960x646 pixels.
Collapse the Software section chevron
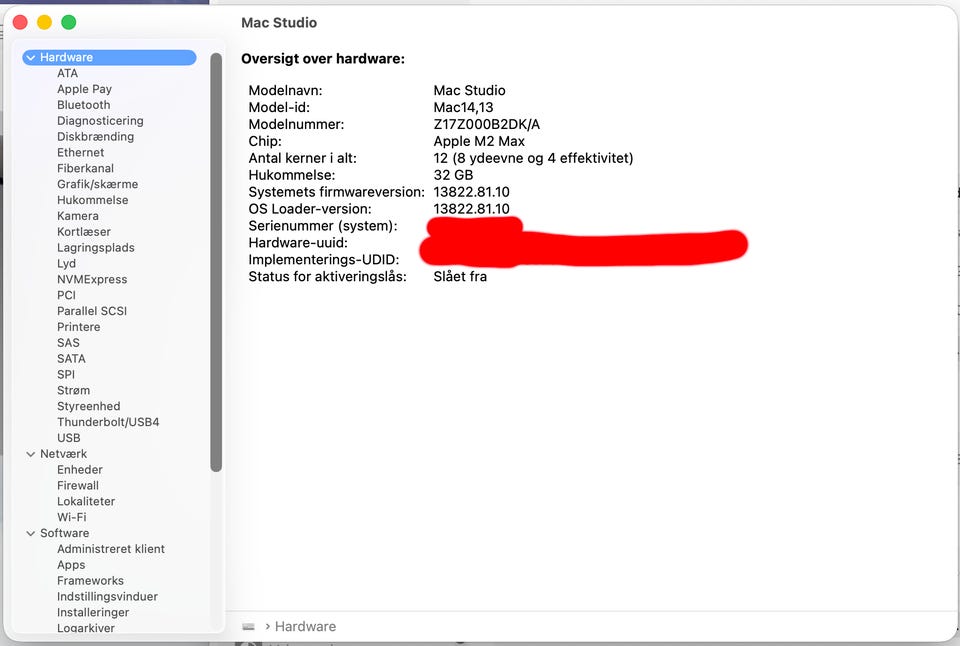coord(31,534)
